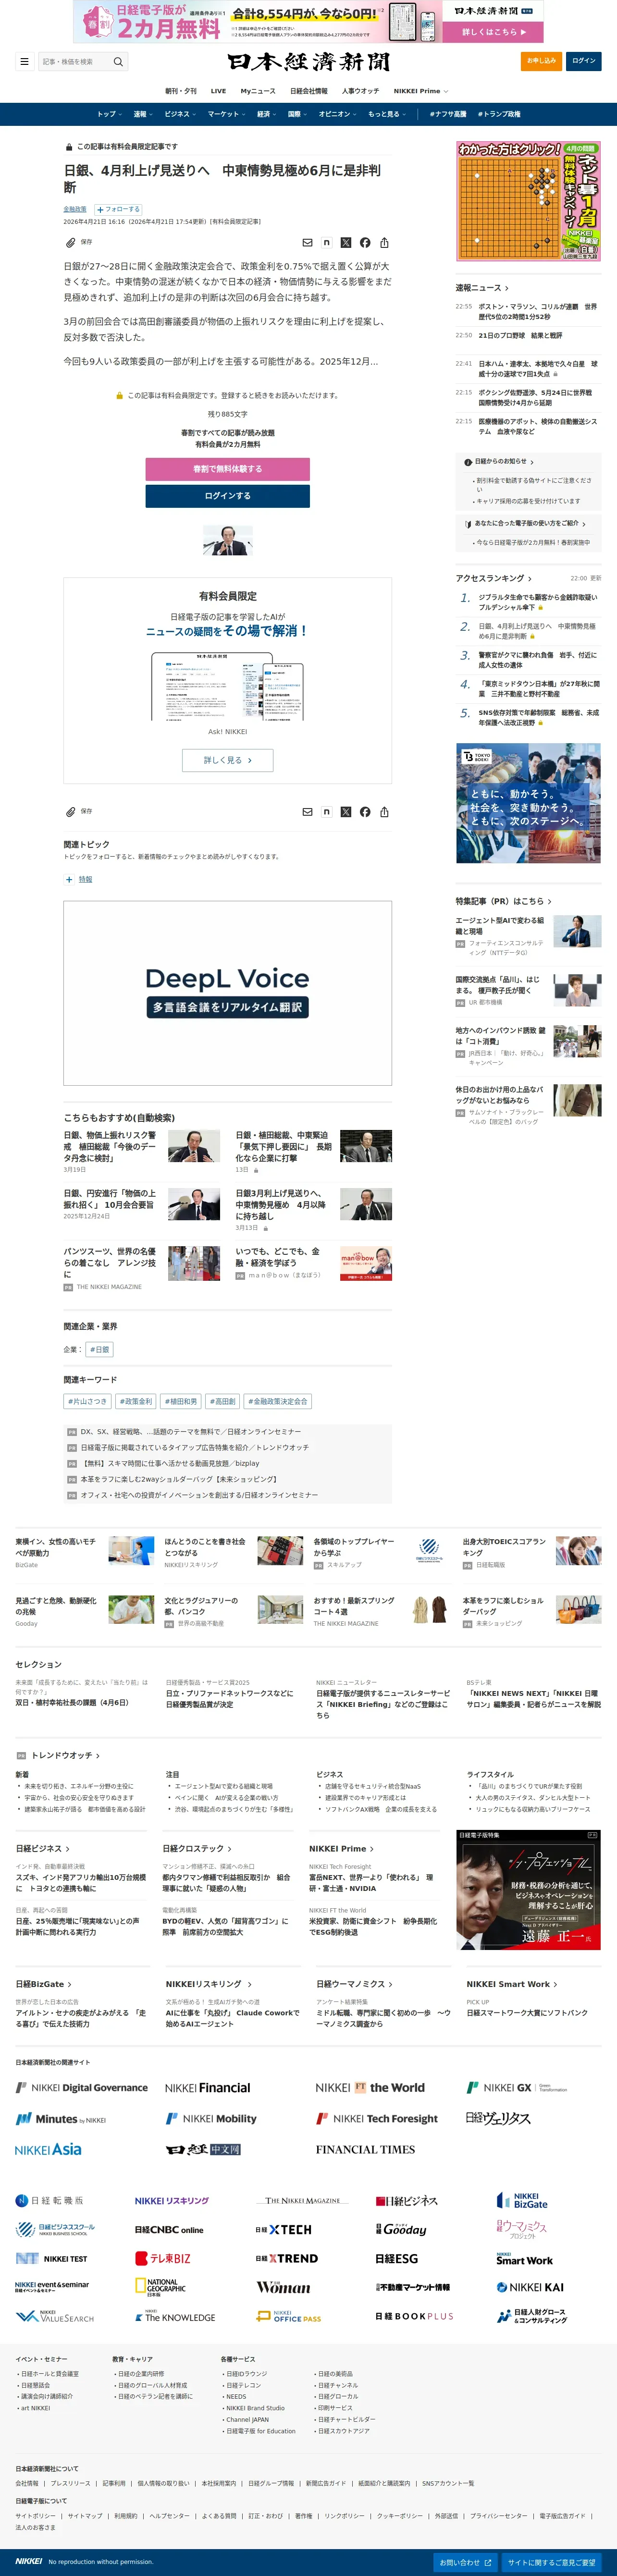Image resolution: width=617 pixels, height=2576 pixels.
Task: Open LIVE in the top menu
Action: tap(218, 91)
